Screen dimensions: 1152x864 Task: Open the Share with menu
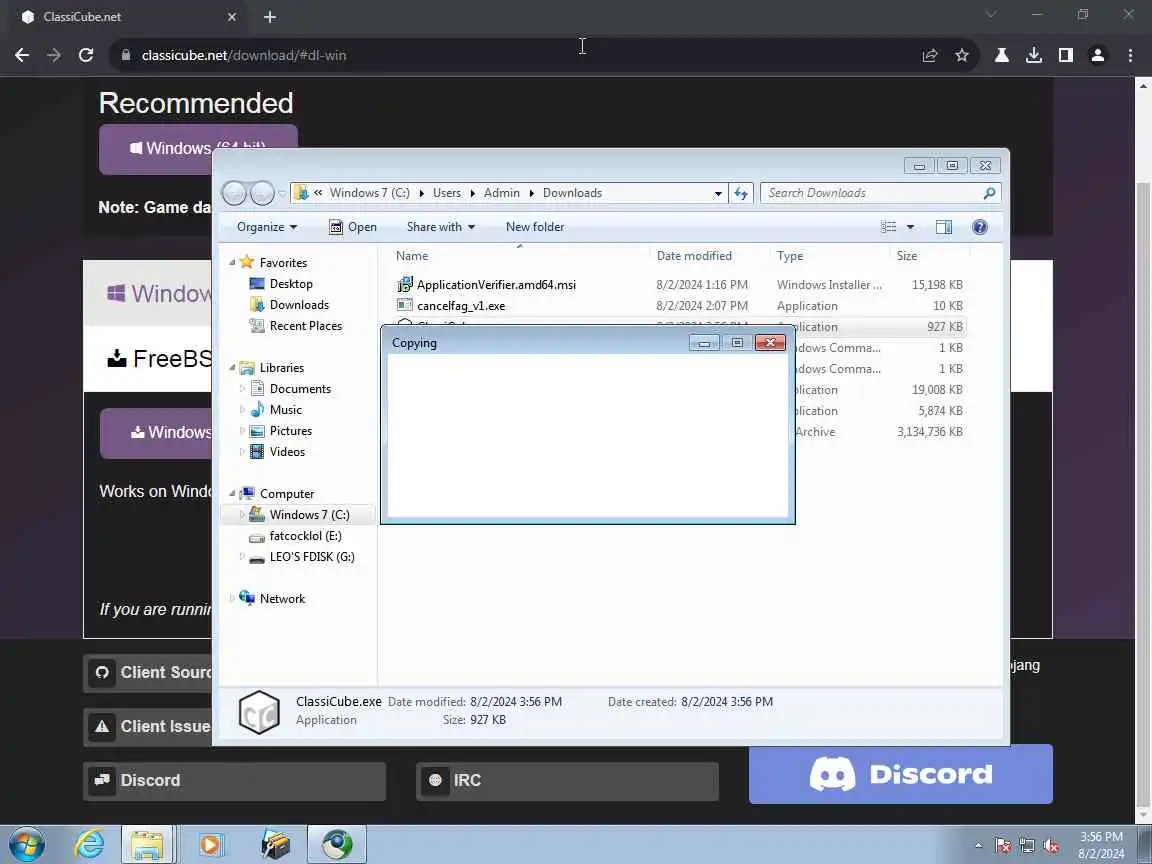441,227
